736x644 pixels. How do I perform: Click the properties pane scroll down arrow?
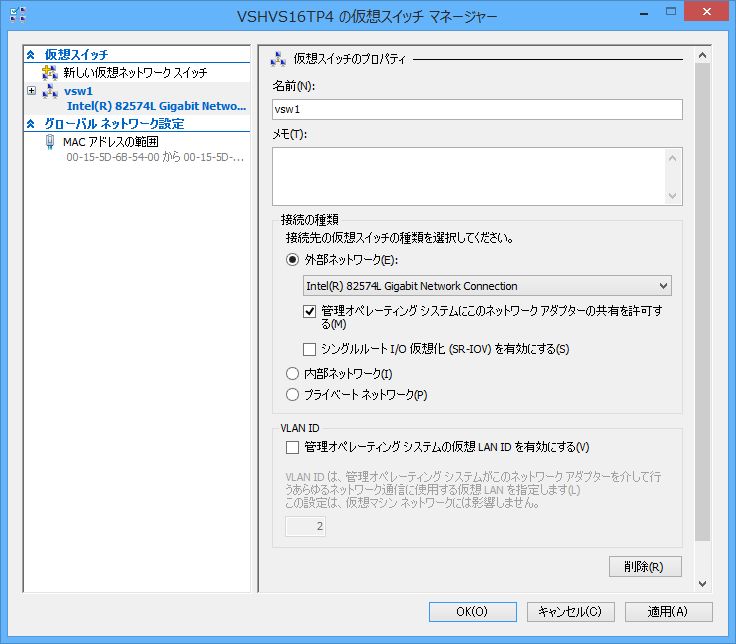point(702,583)
